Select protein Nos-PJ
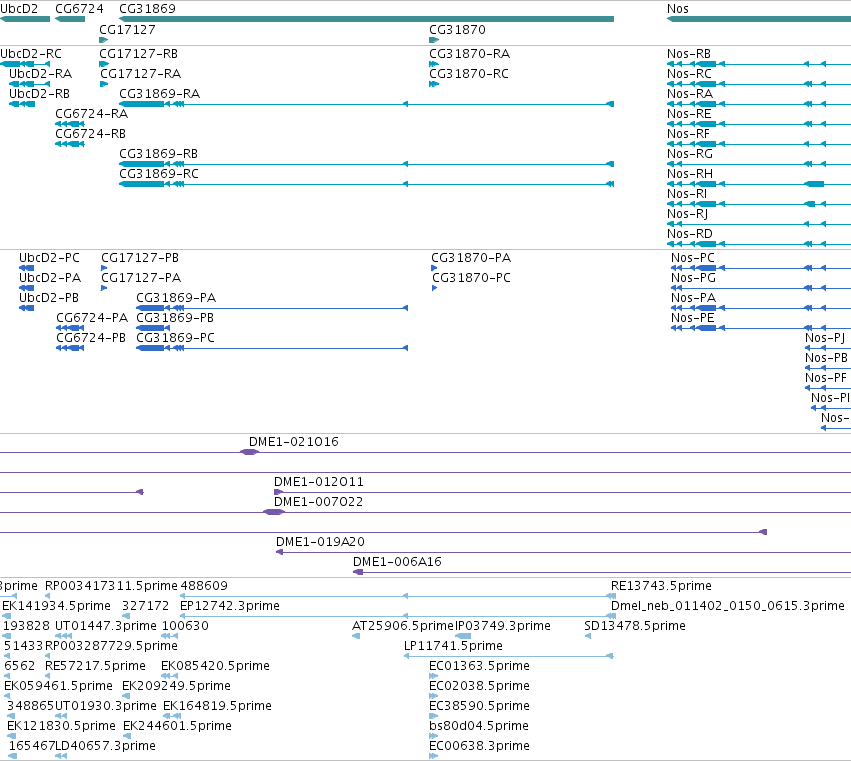The height and width of the screenshot is (761, 851). tap(825, 338)
